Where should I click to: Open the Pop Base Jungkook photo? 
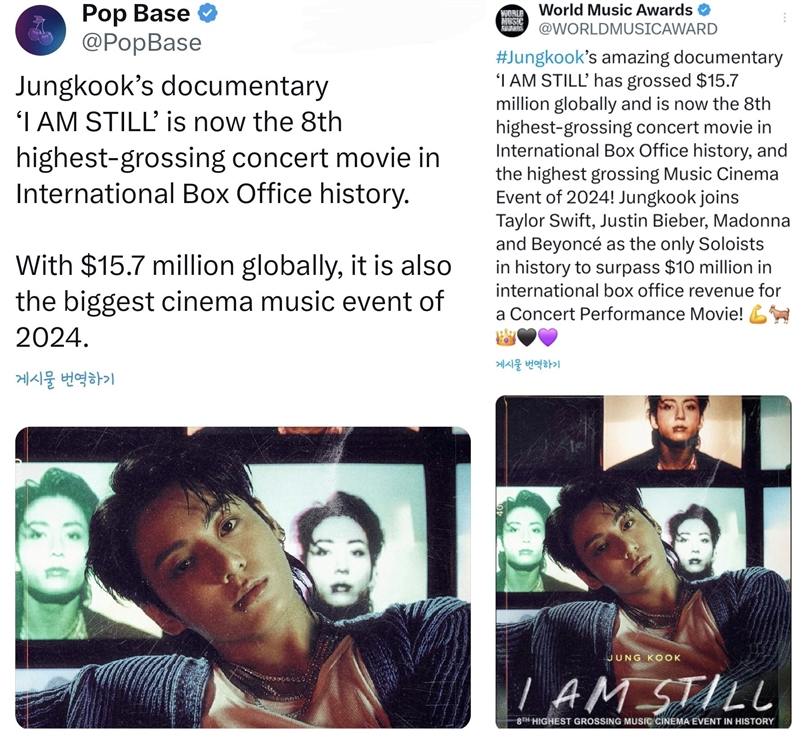(x=243, y=577)
